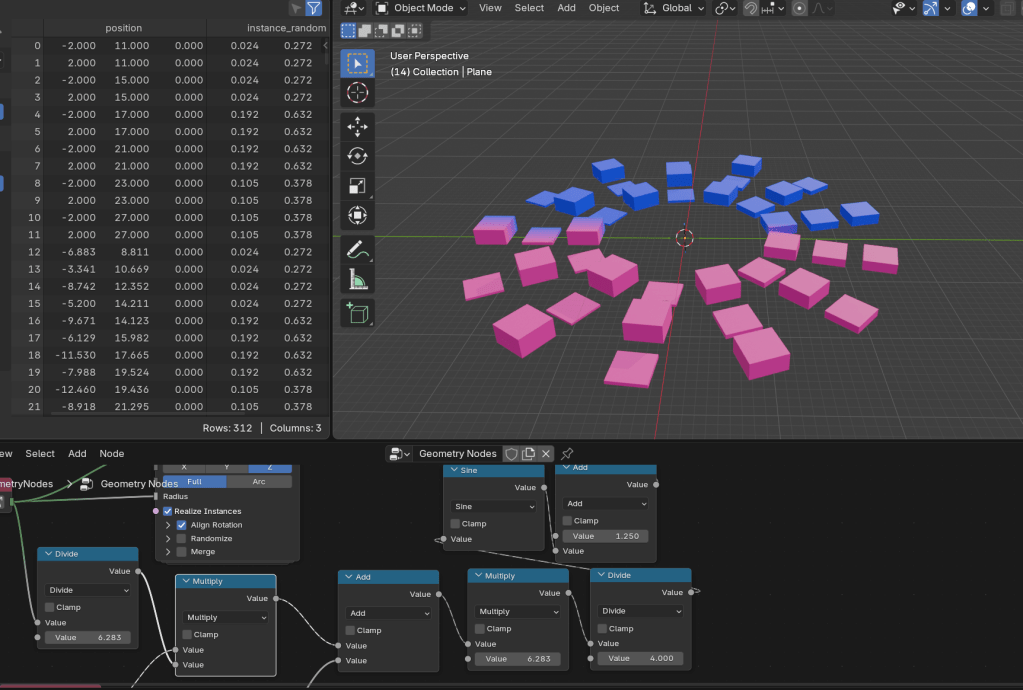
Task: Enable Clamp on the Sine node
Action: pos(456,523)
